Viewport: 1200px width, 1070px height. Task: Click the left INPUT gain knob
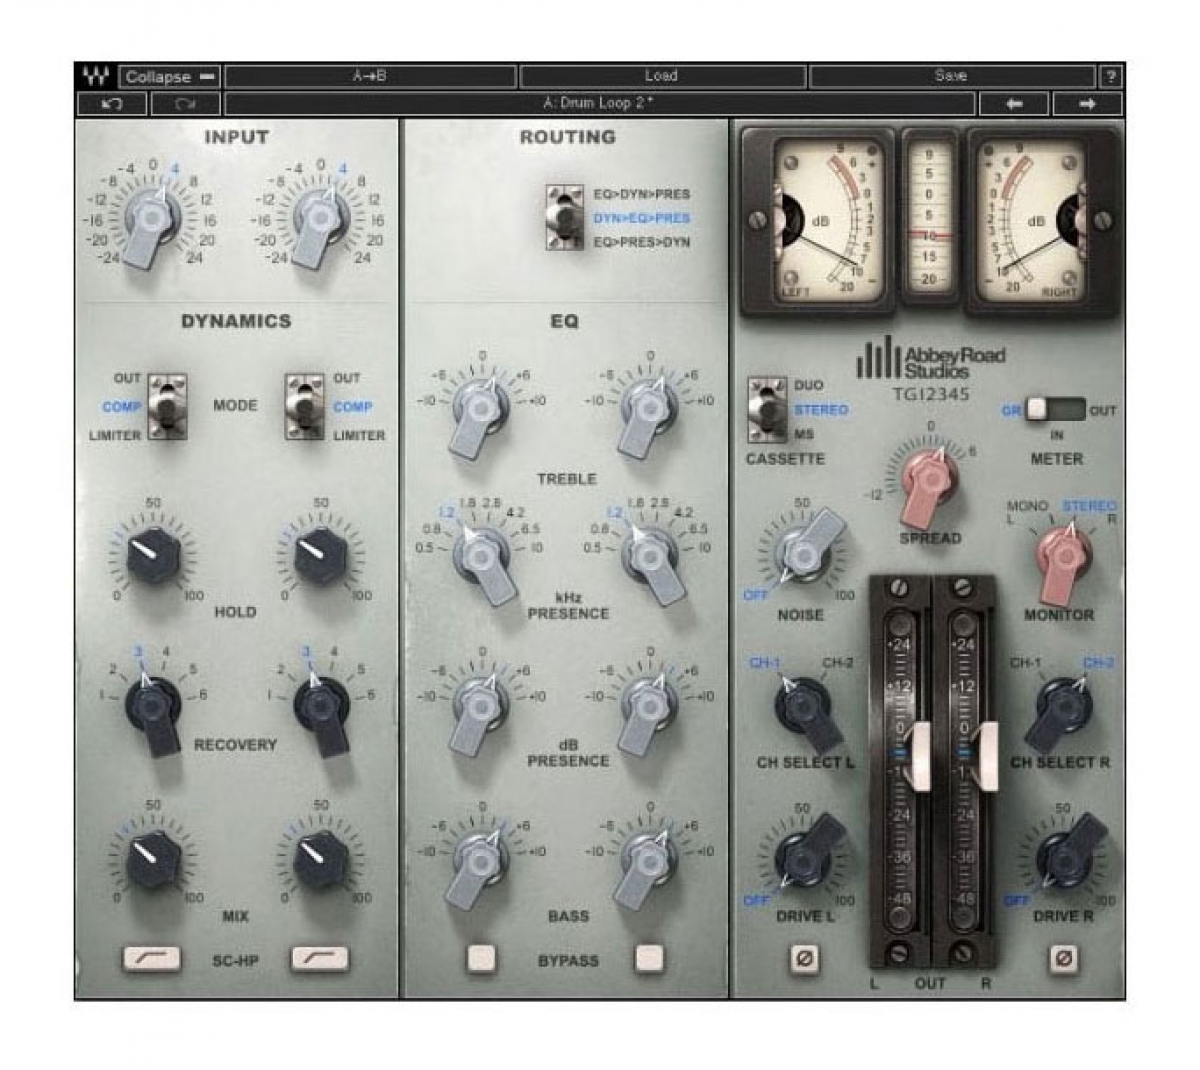tap(152, 220)
